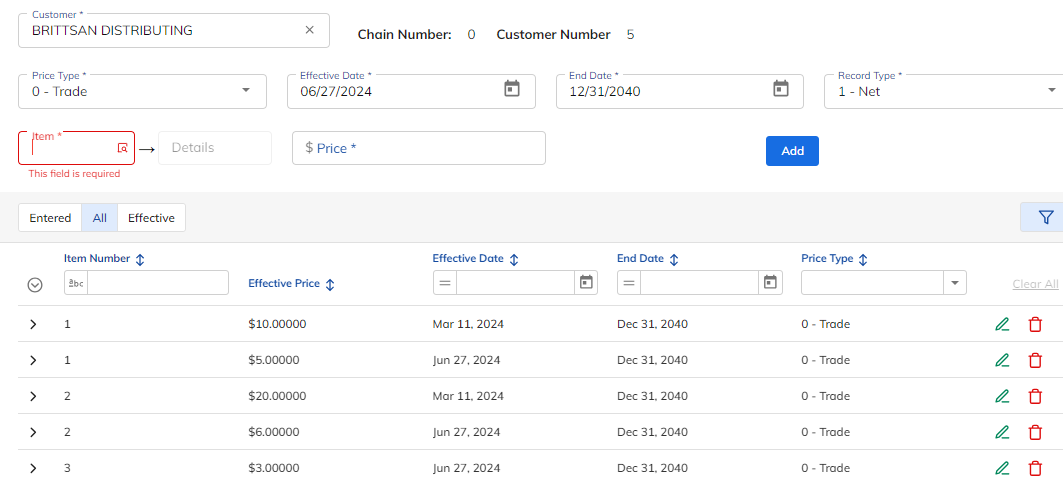The height and width of the screenshot is (484, 1063).
Task: Delete the $5.00000 price row
Action: click(x=1035, y=360)
